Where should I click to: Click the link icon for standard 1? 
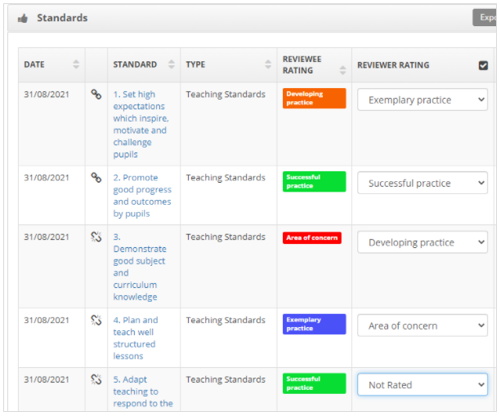click(x=96, y=94)
